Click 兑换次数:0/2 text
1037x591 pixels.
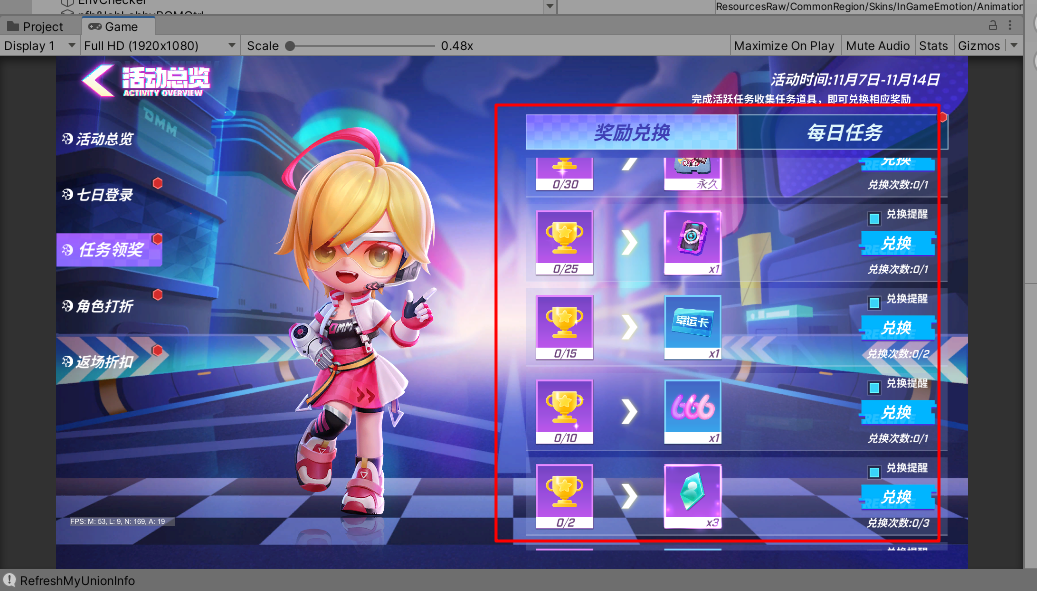click(x=898, y=354)
